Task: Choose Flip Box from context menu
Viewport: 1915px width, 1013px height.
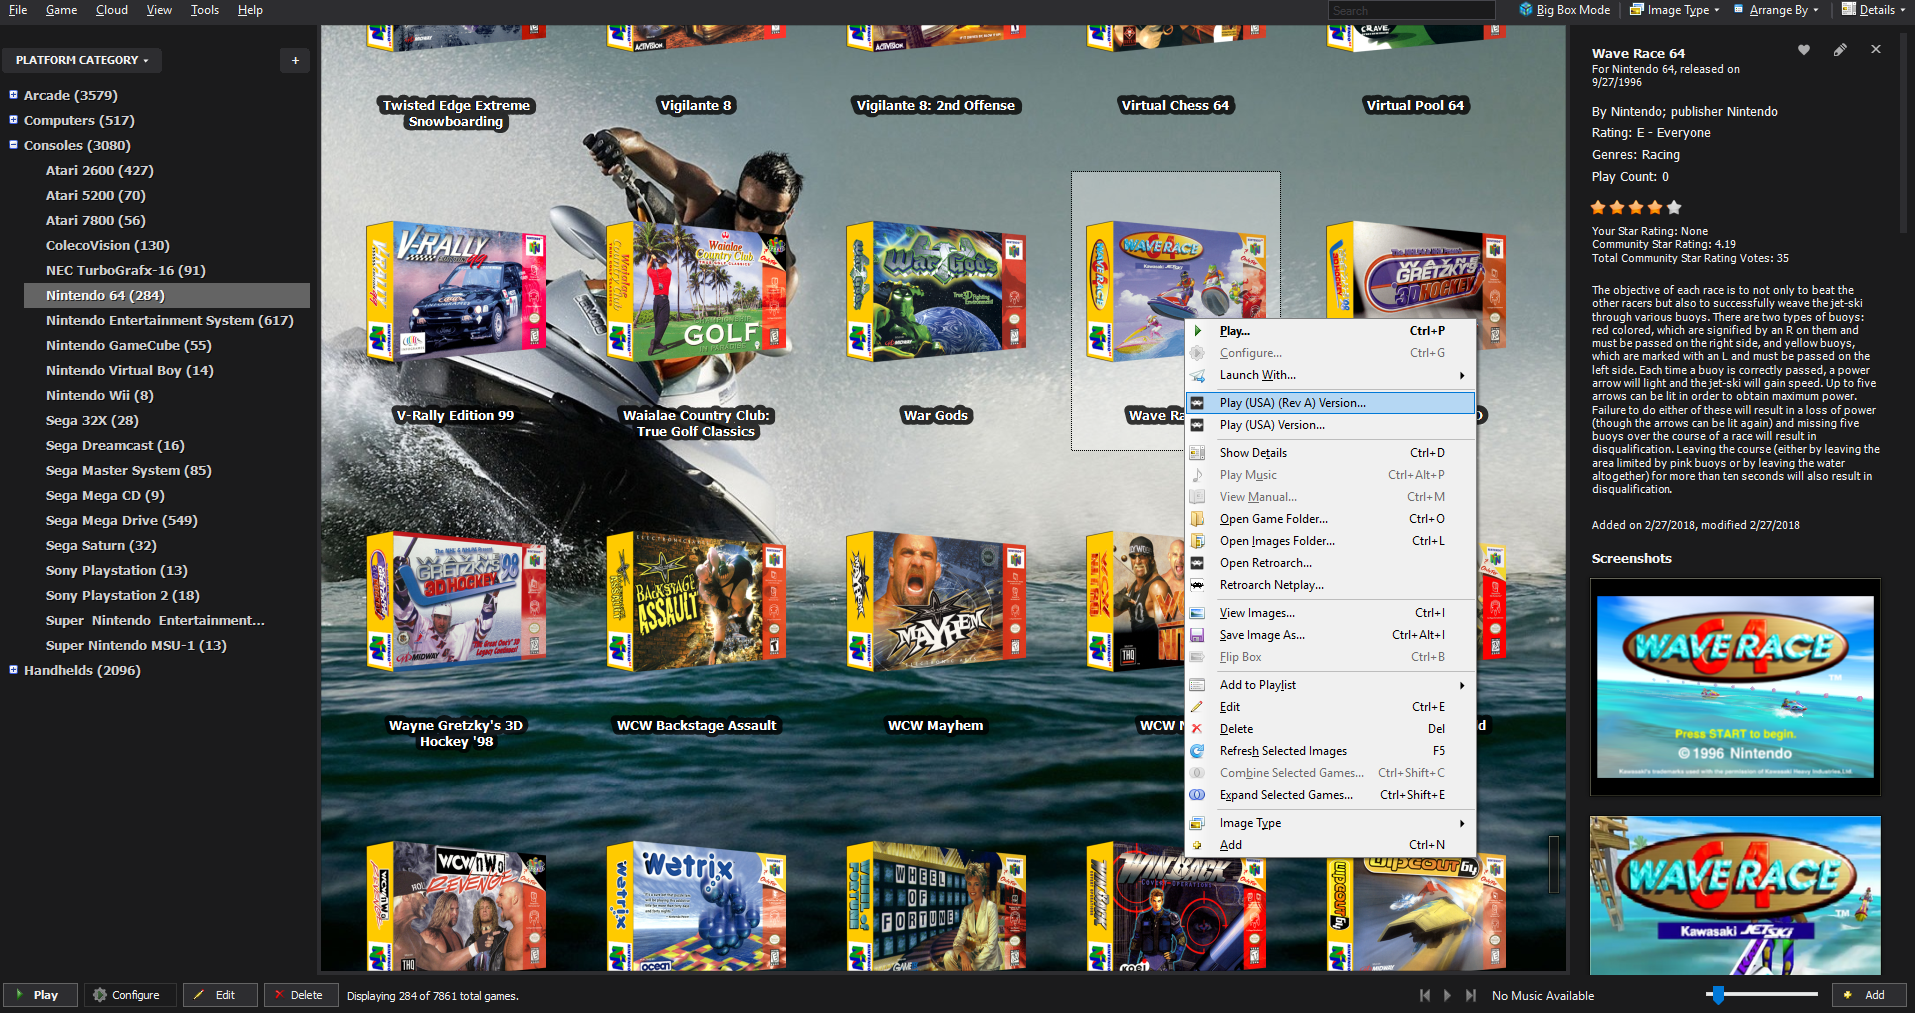Action: 1330,657
